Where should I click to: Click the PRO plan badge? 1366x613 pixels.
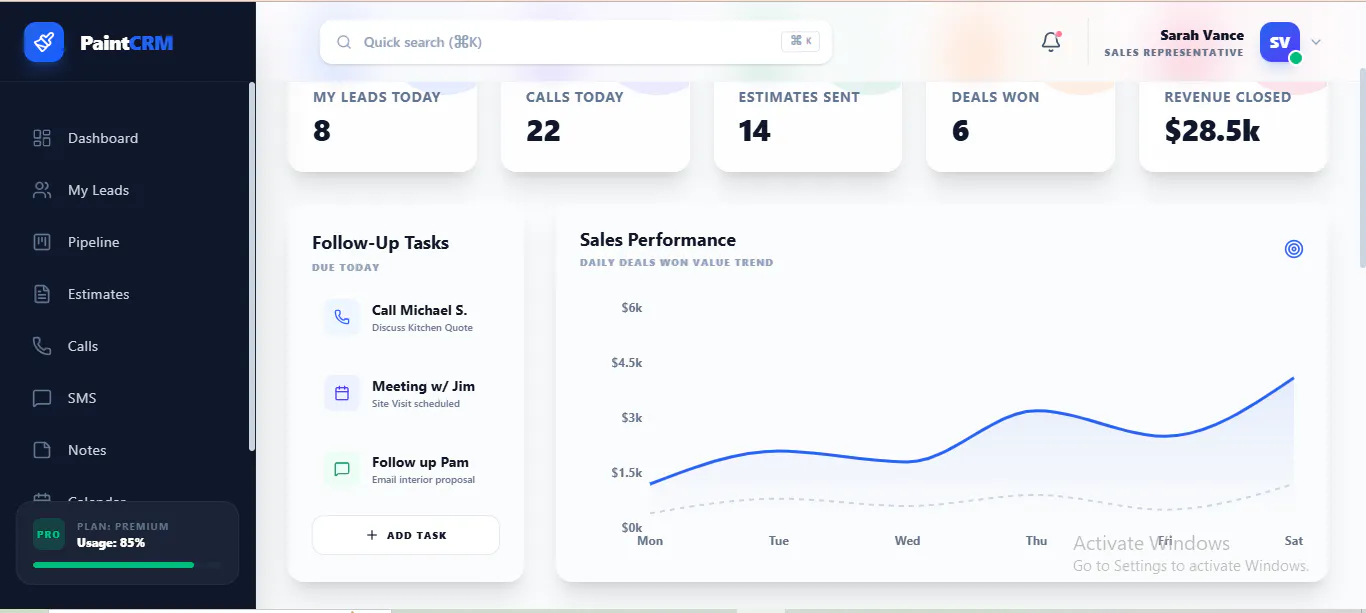(49, 534)
